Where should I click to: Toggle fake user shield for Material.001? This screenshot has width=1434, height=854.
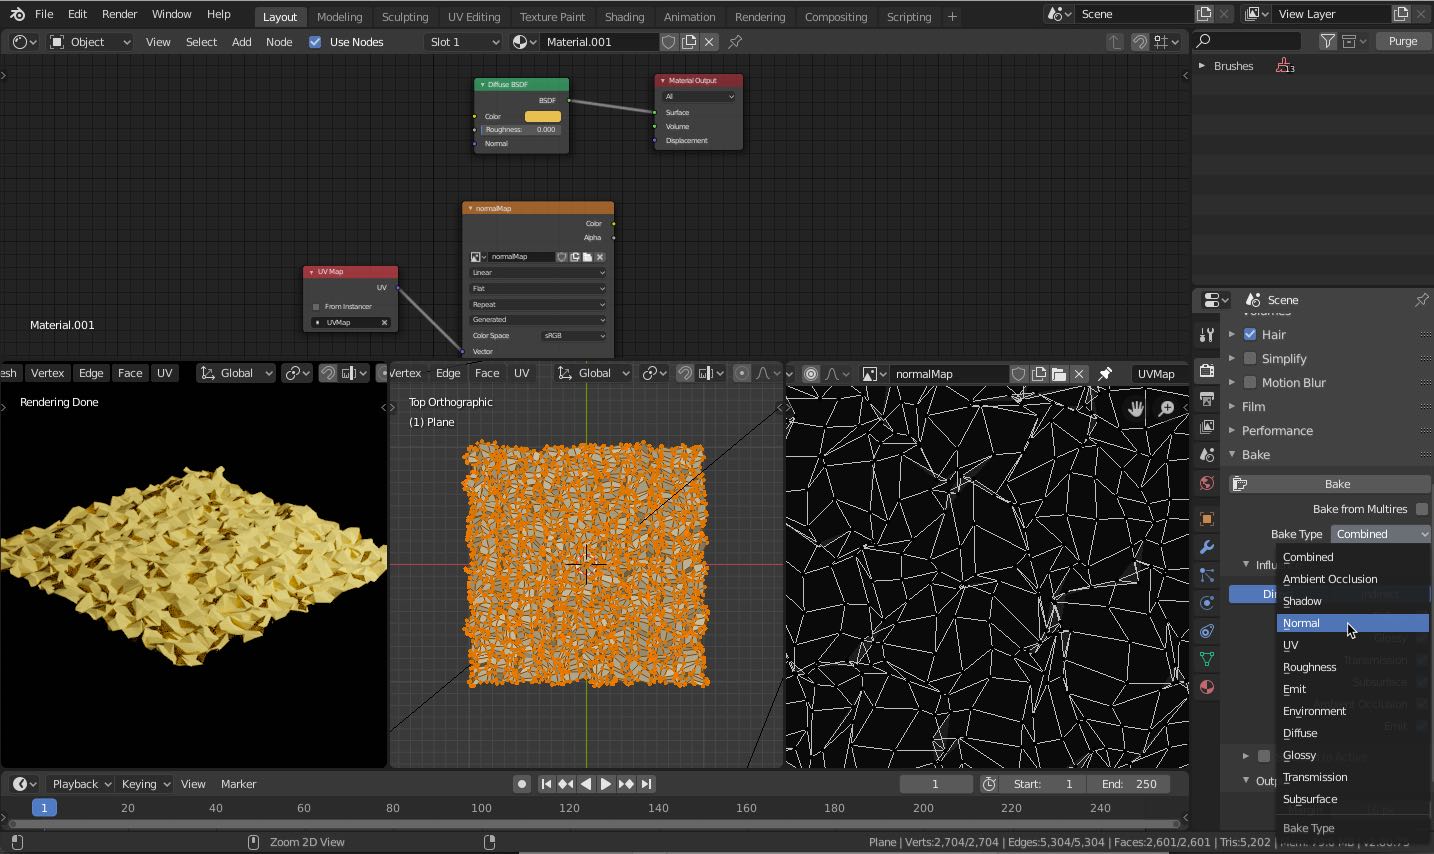coord(669,42)
